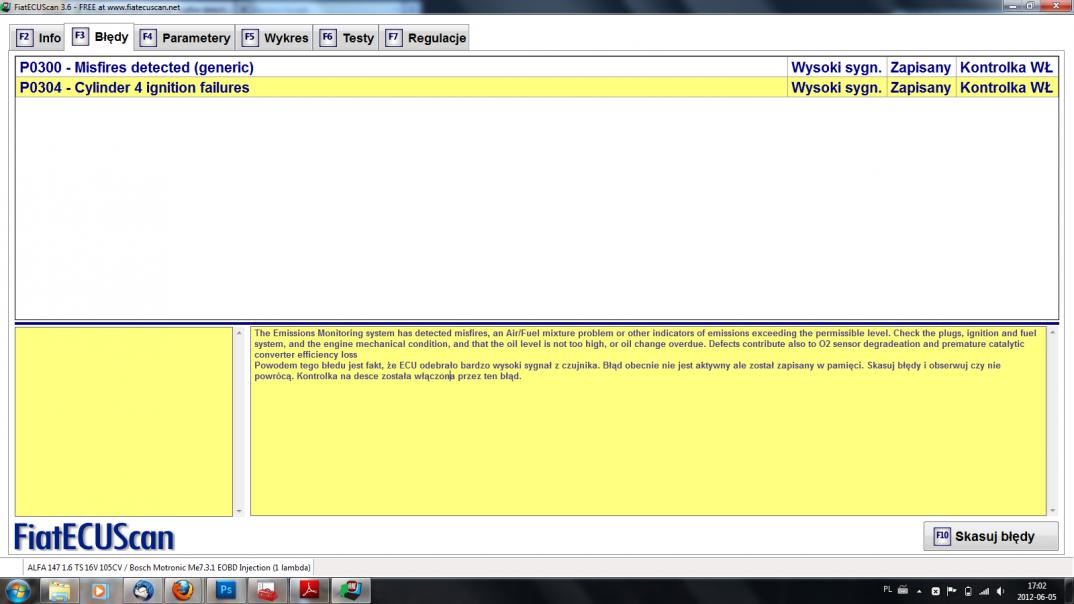Show hidden system tray icons
This screenshot has height=604, width=1074.
(919, 591)
